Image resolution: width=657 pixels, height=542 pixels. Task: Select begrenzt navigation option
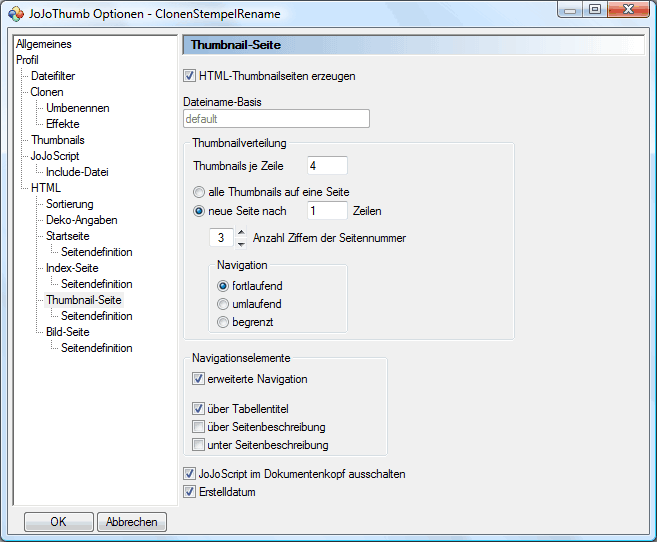223,322
